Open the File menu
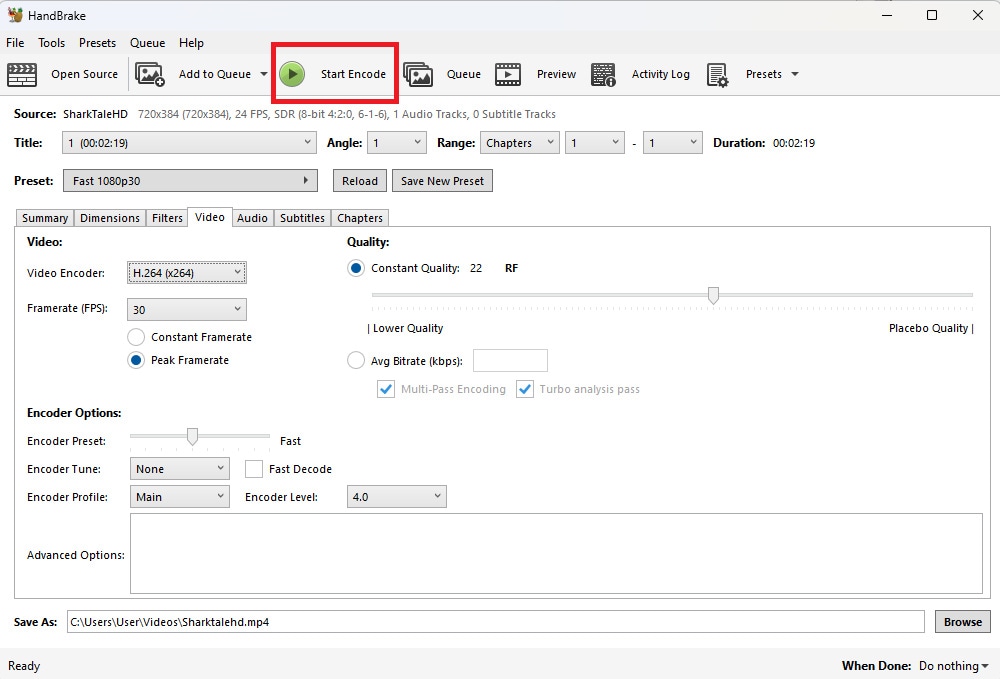Viewport: 1000px width, 679px height. [15, 43]
